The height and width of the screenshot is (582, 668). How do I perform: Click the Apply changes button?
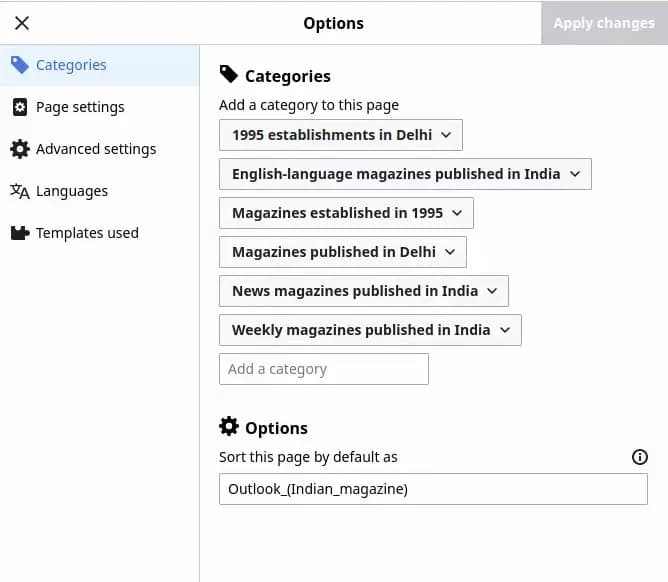[604, 23]
